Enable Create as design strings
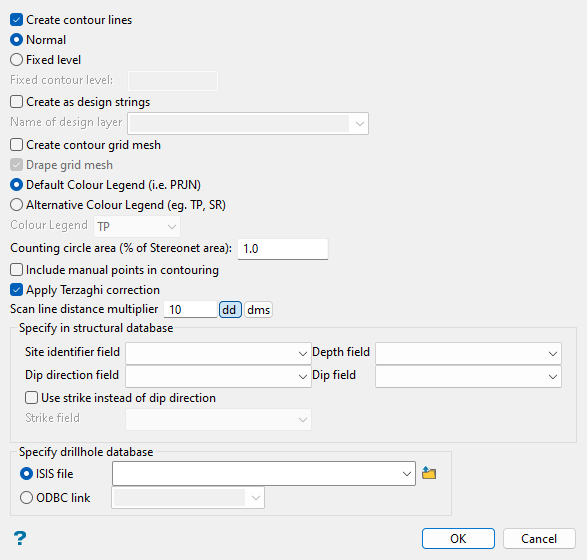Viewport: 587px width, 560px height. [x=16, y=101]
